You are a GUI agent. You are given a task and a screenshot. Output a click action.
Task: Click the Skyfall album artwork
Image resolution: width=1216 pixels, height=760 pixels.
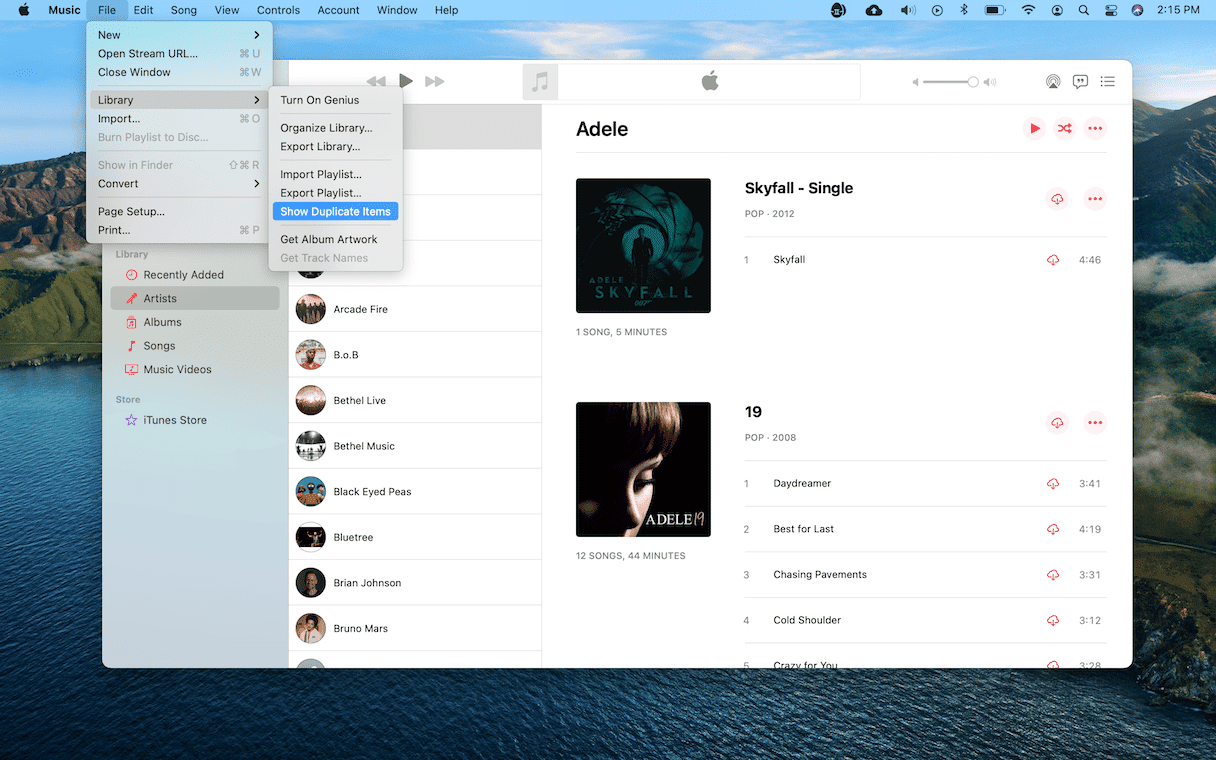click(643, 246)
